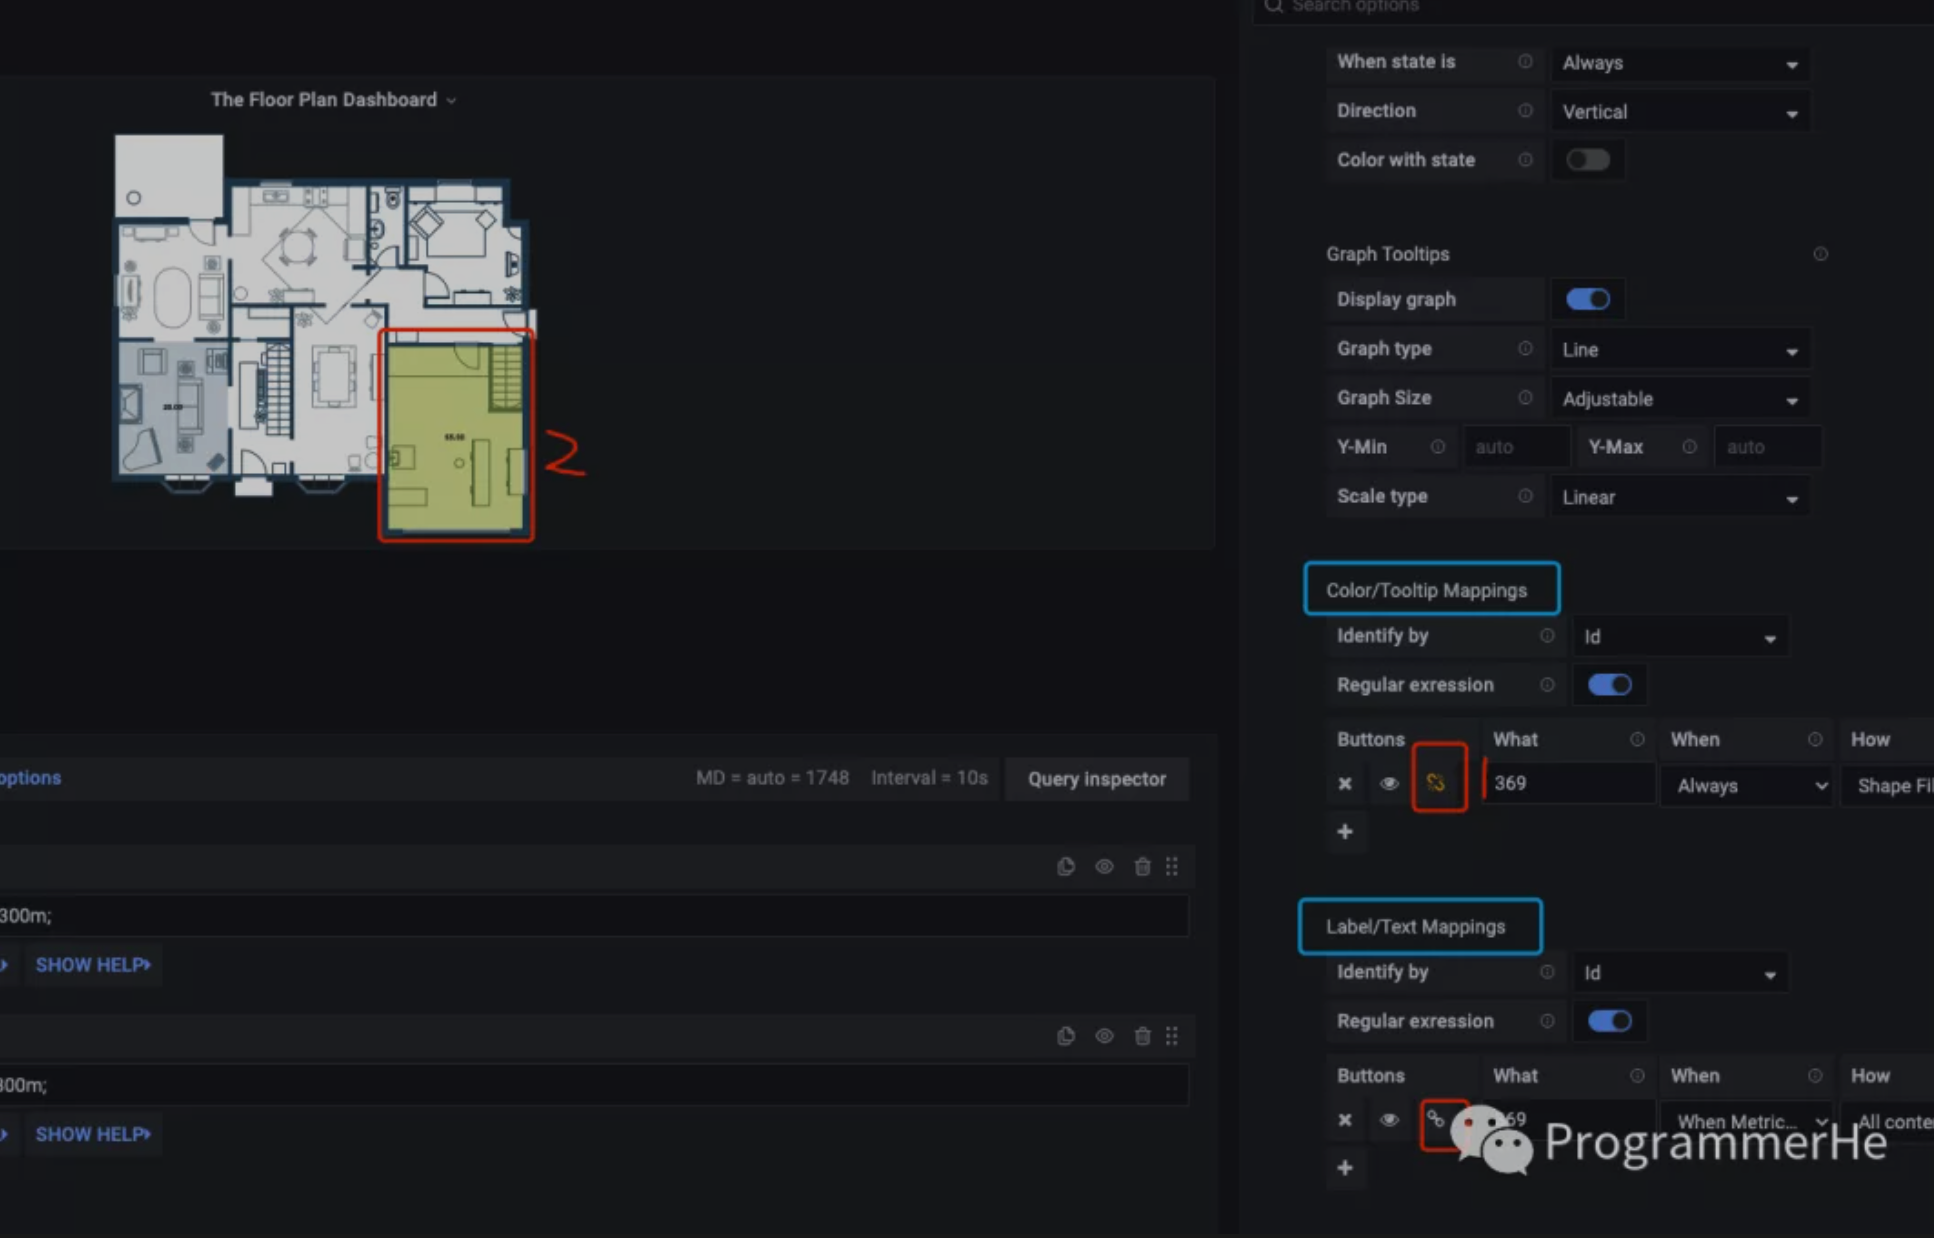
Task: Click the Query inspector button
Action: click(x=1096, y=779)
